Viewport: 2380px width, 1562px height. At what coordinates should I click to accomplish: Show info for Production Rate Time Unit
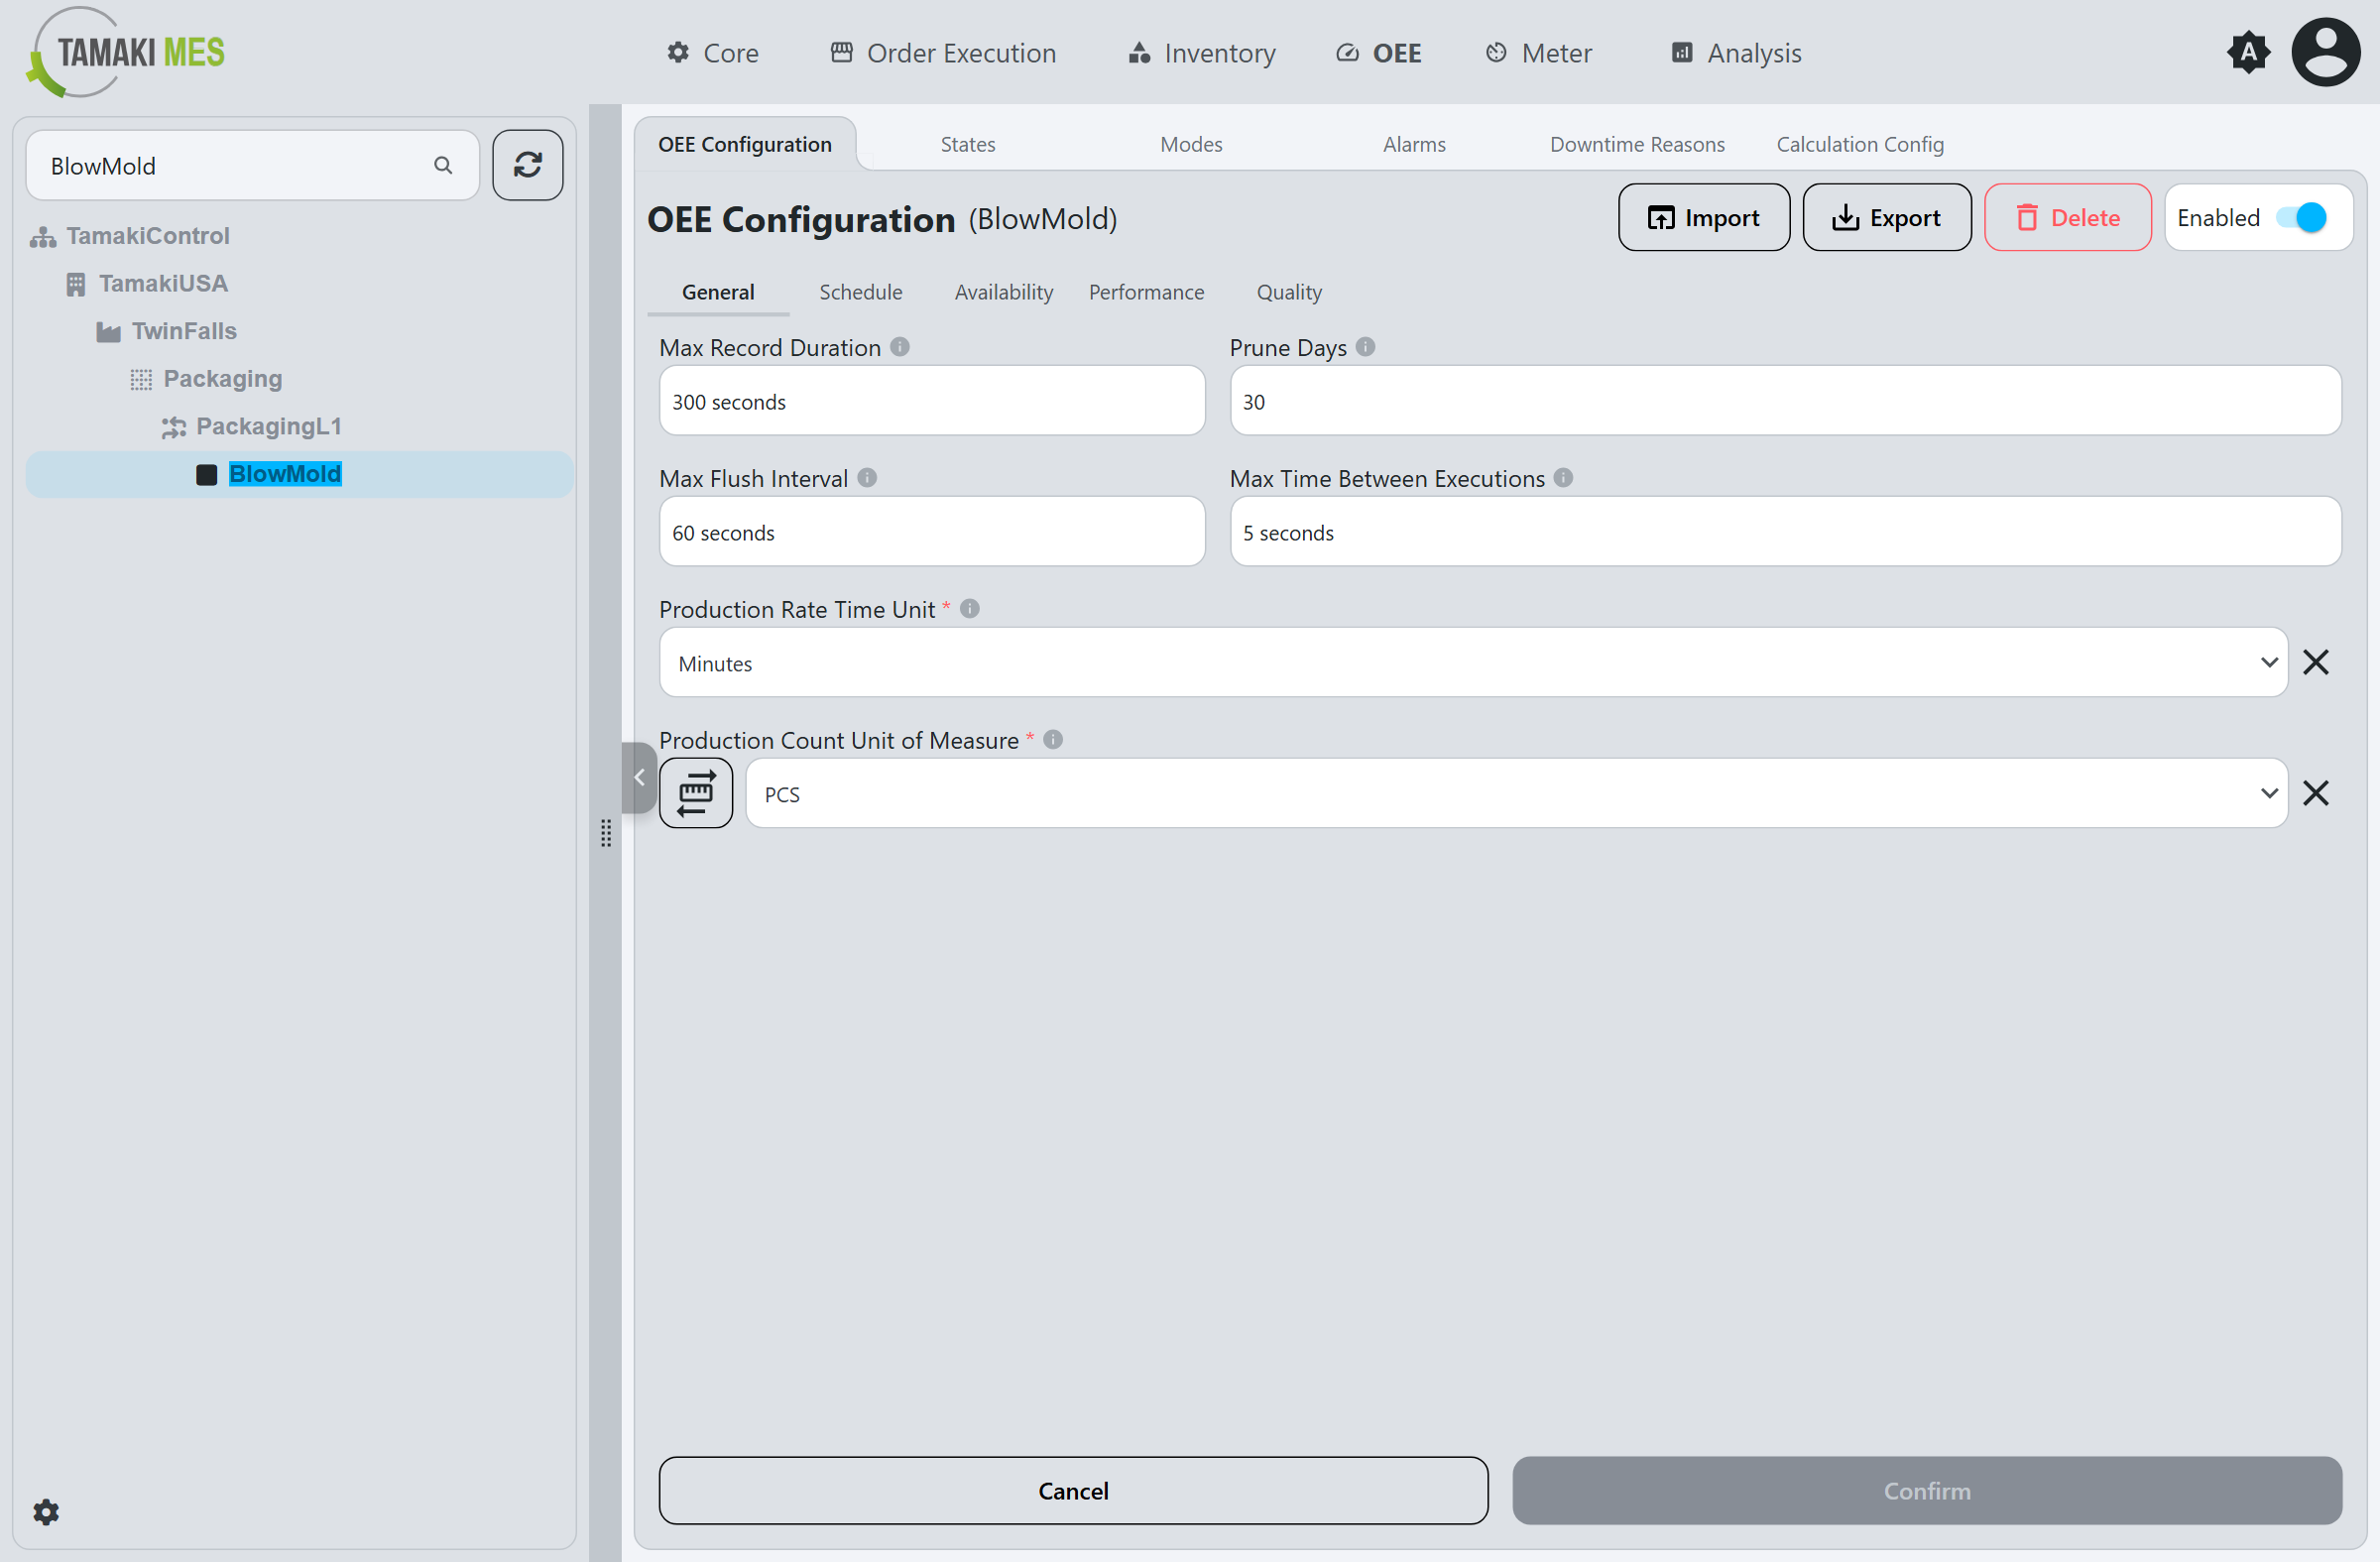click(x=969, y=609)
